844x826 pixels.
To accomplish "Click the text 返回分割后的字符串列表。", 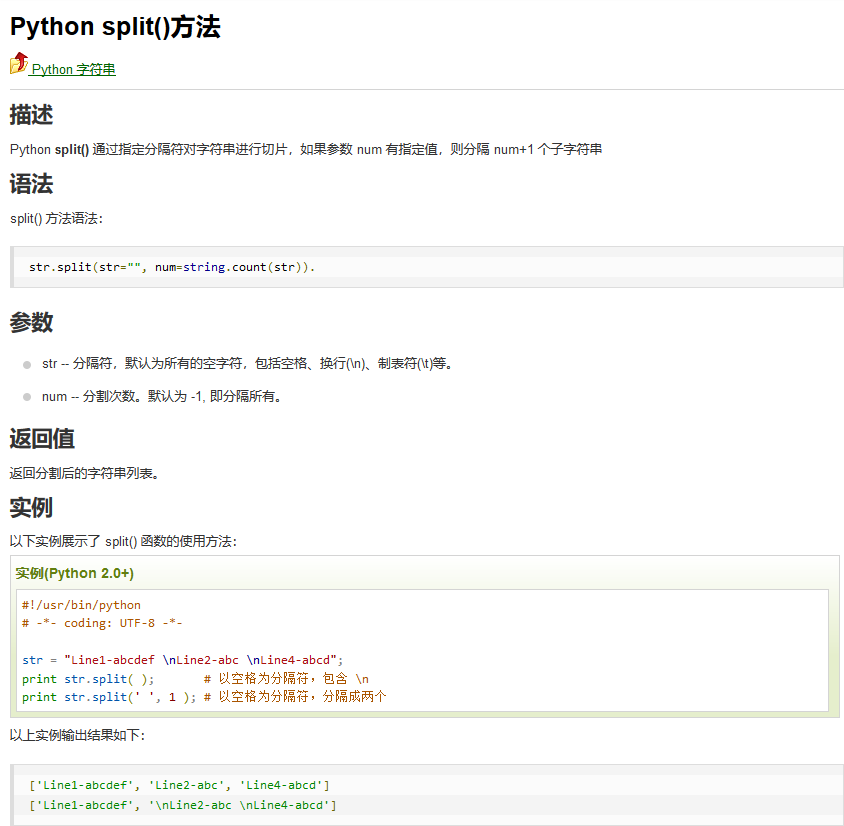I will (x=85, y=474).
